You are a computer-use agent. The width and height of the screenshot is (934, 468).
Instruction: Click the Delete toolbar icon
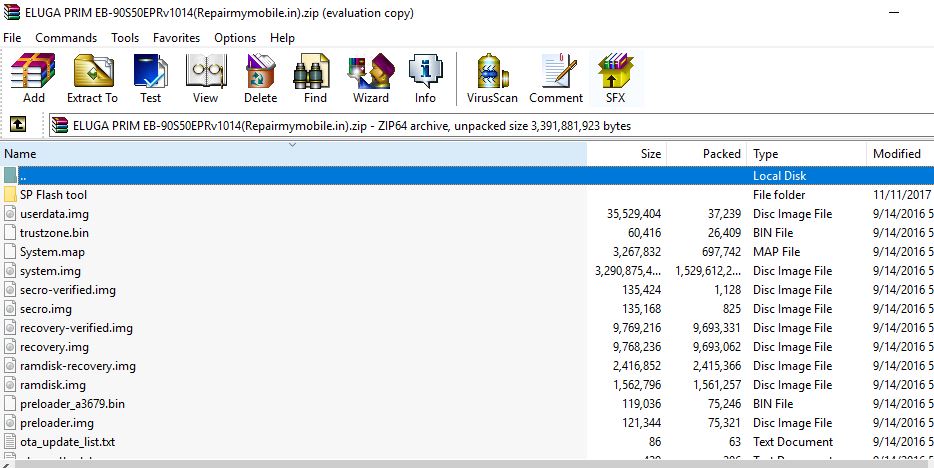click(x=260, y=71)
